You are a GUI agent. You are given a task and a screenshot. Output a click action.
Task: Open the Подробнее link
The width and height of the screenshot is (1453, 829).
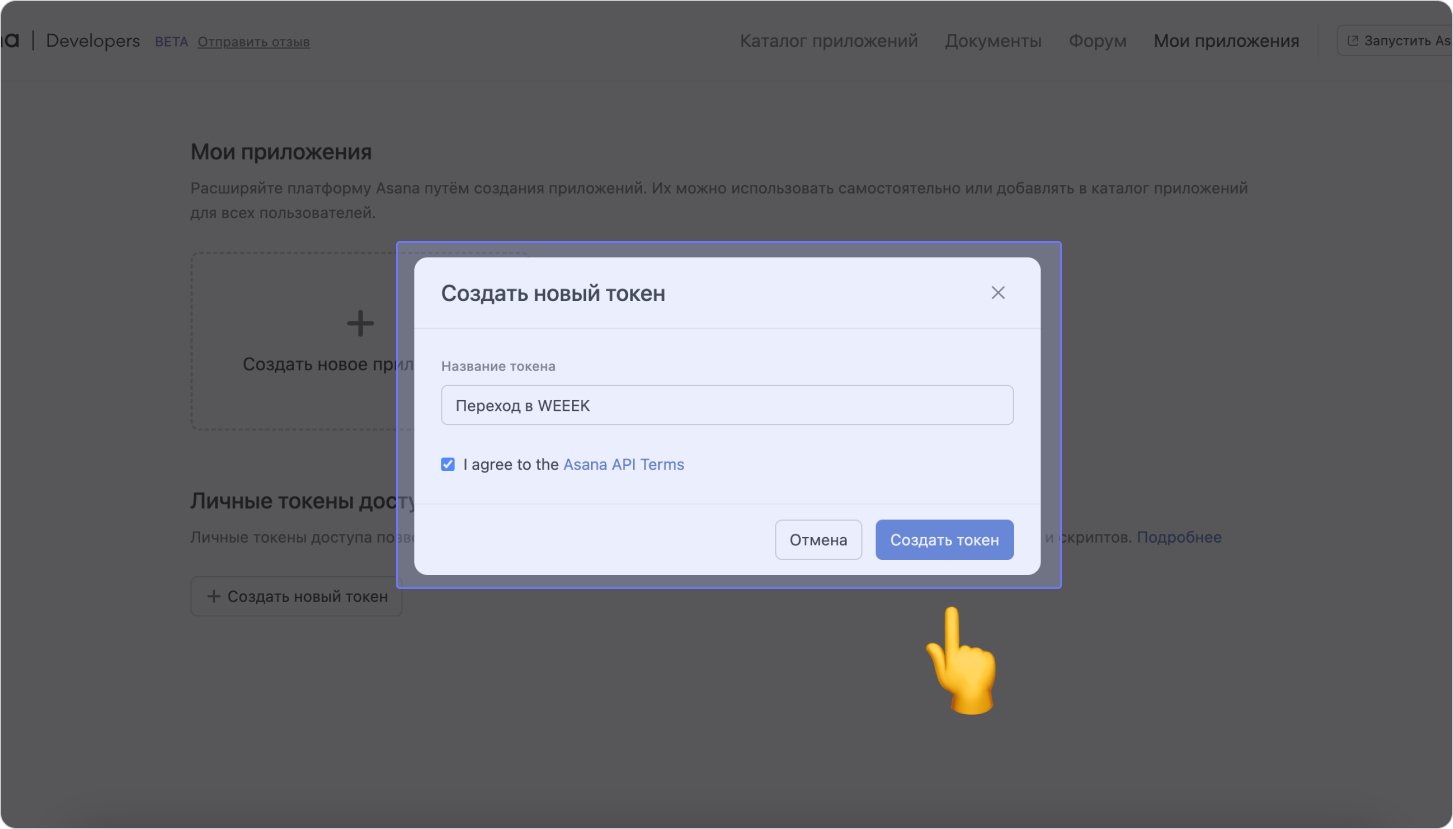click(x=1178, y=537)
